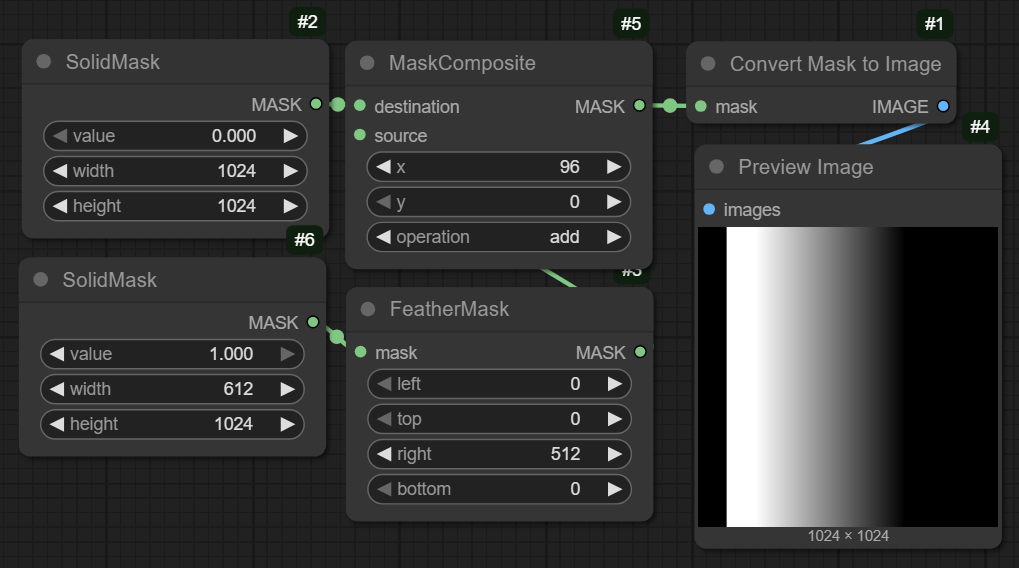This screenshot has width=1019, height=568.
Task: Select the MaskComposite node title
Action: (x=462, y=63)
